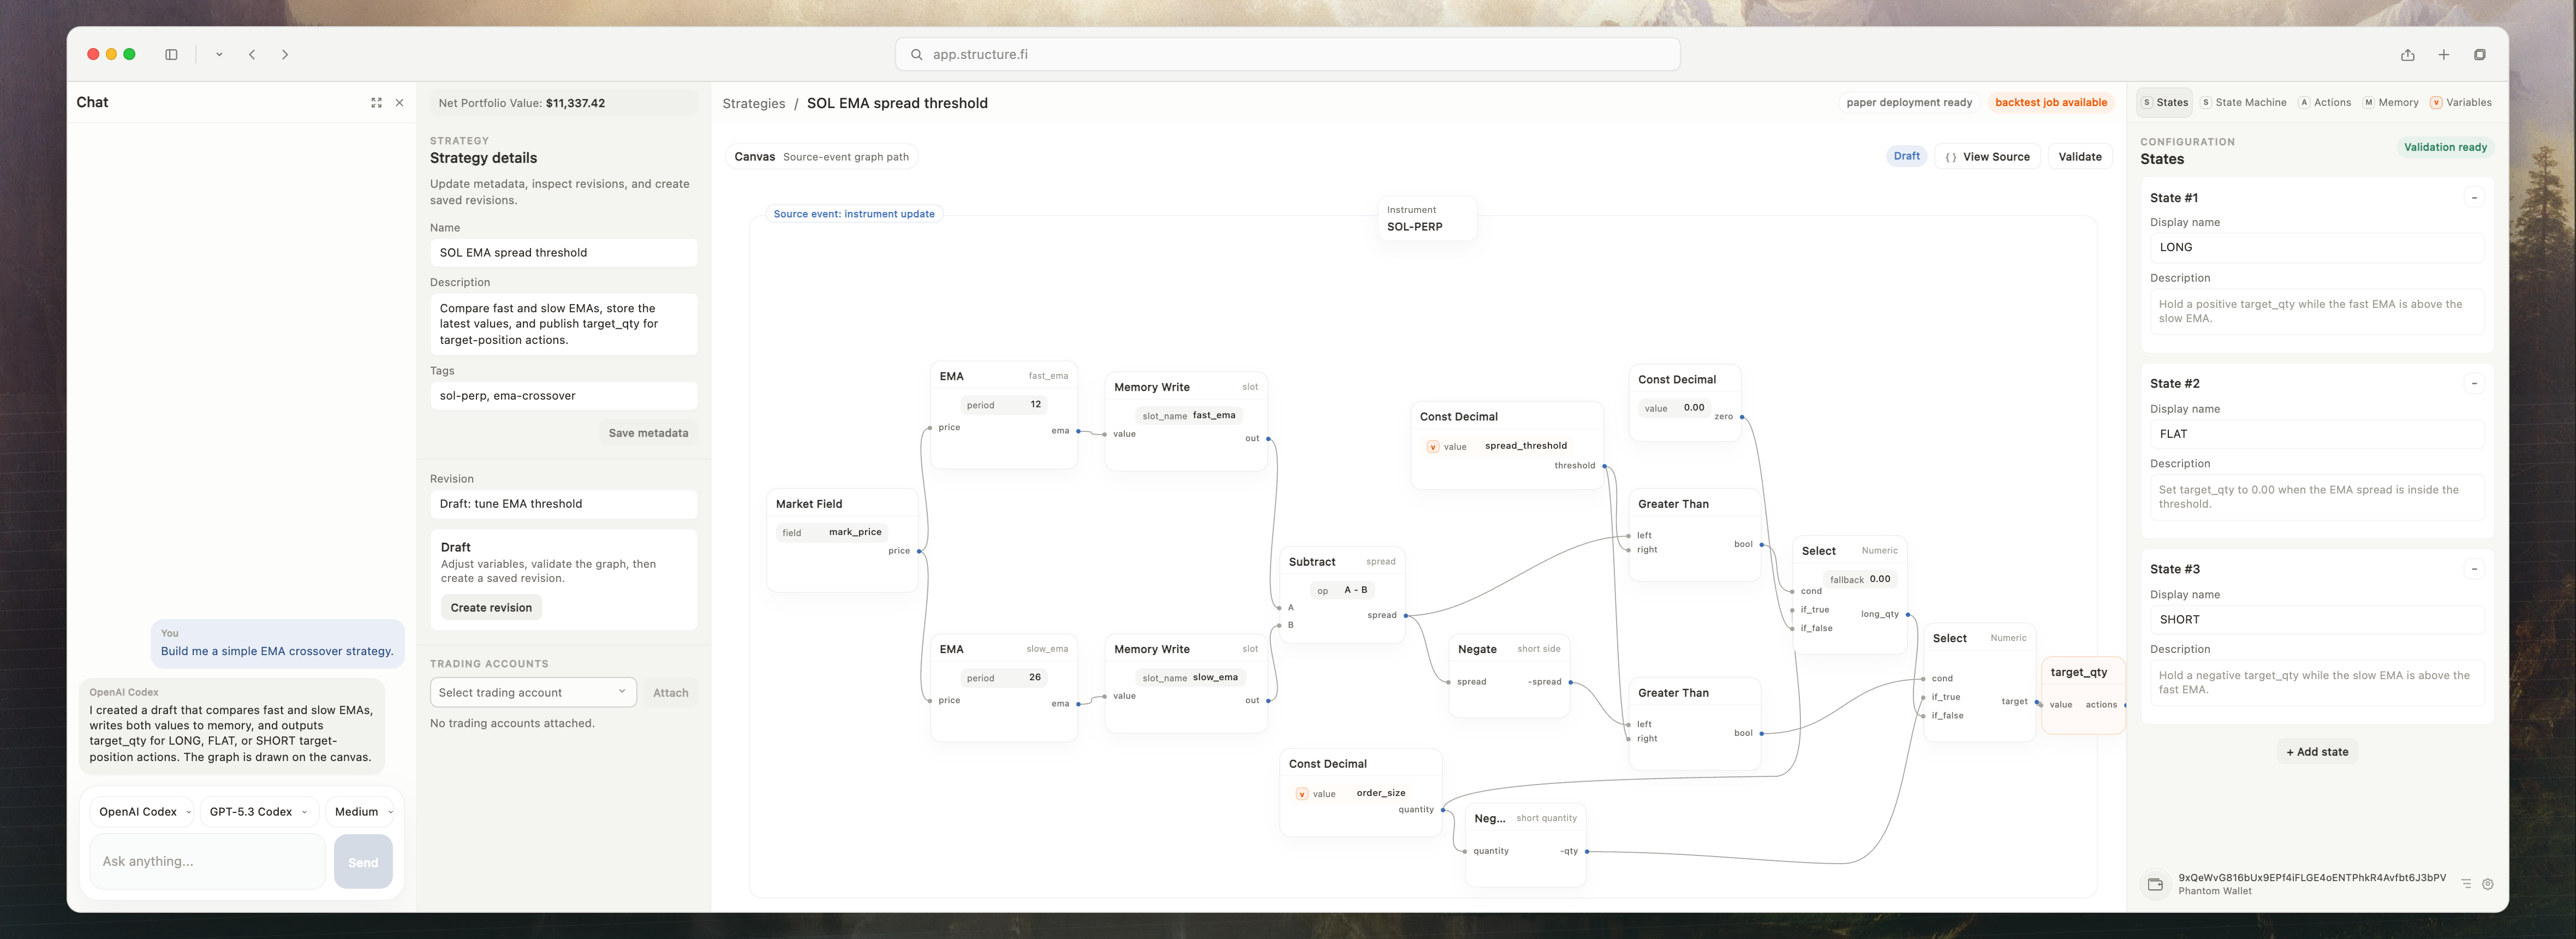This screenshot has height=939, width=2576.
Task: Click backtest job available badge
Action: tap(2050, 102)
